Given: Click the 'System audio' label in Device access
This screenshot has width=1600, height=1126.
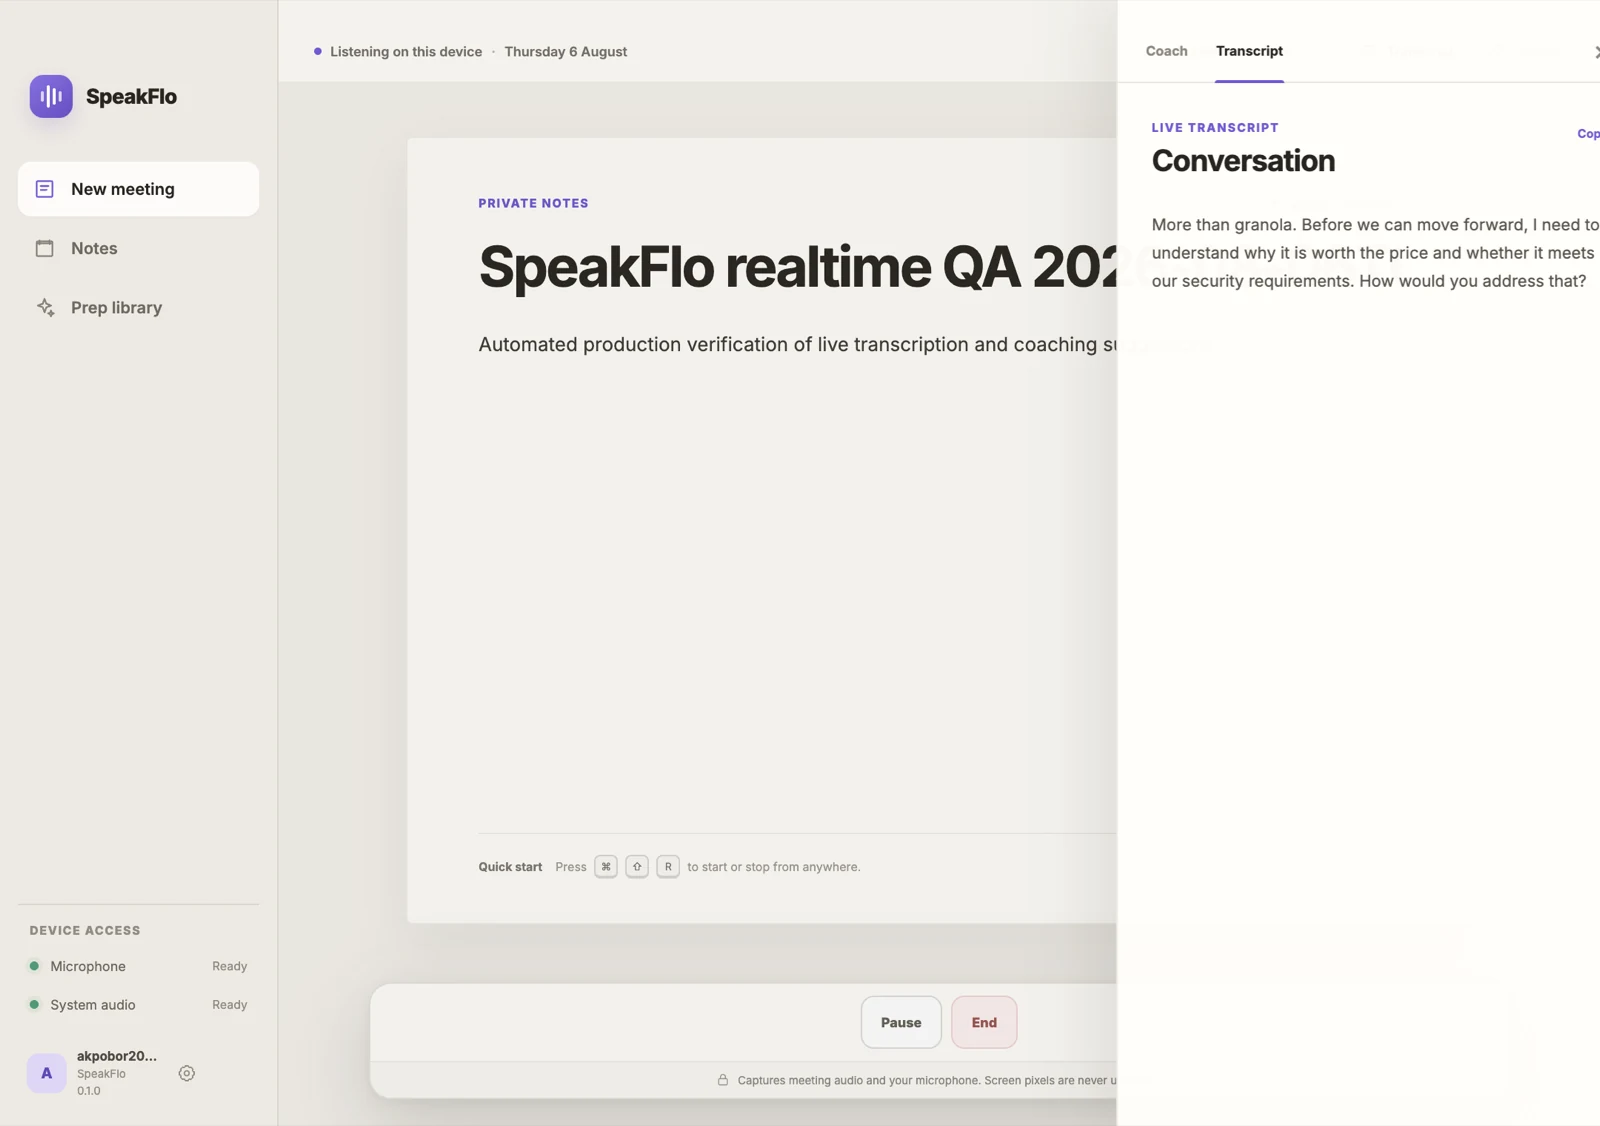Looking at the screenshot, I should point(93,1004).
